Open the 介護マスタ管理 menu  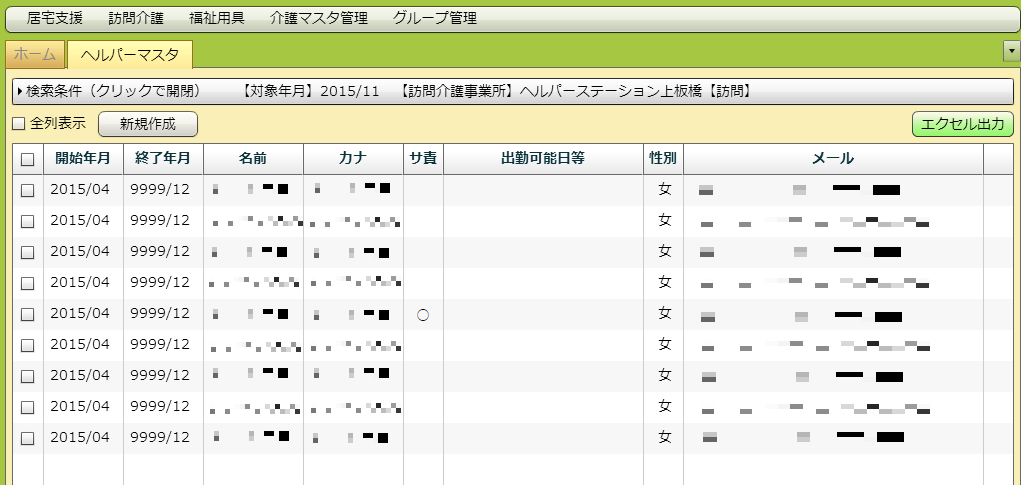click(318, 18)
